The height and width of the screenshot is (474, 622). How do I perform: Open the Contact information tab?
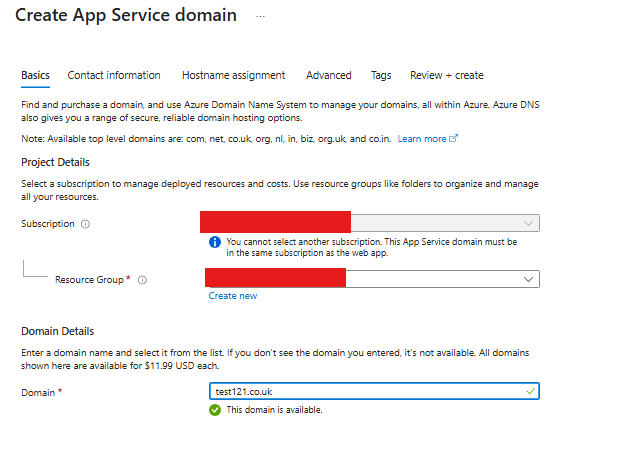click(114, 75)
